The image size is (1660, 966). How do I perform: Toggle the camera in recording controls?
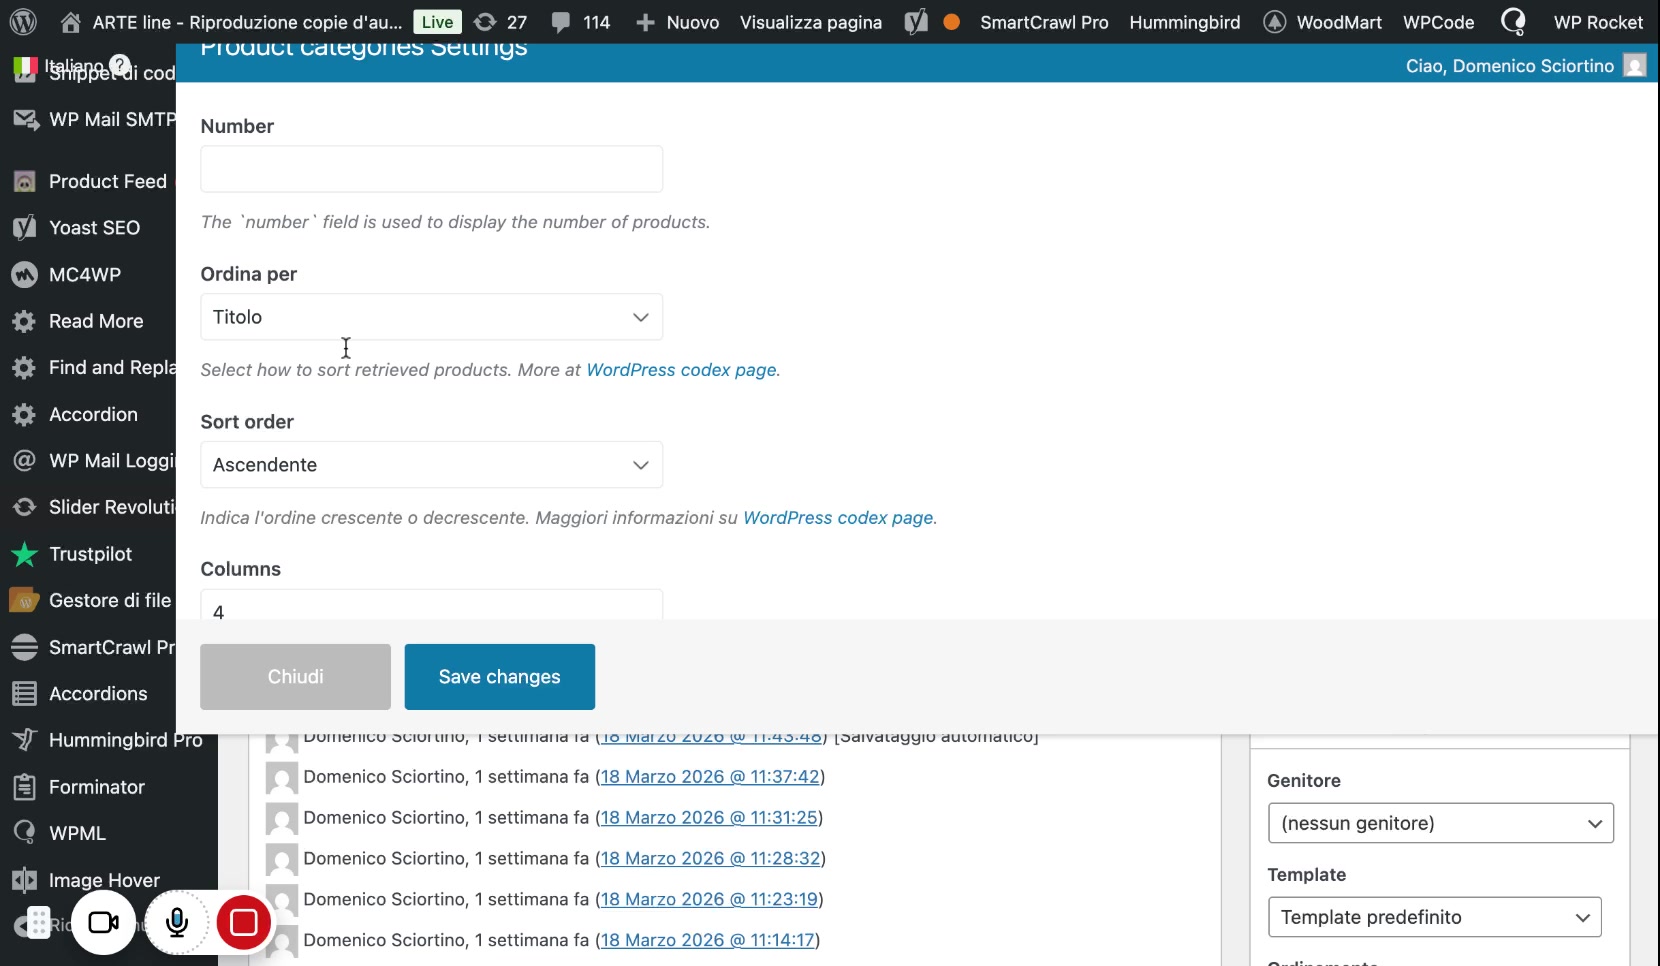104,922
